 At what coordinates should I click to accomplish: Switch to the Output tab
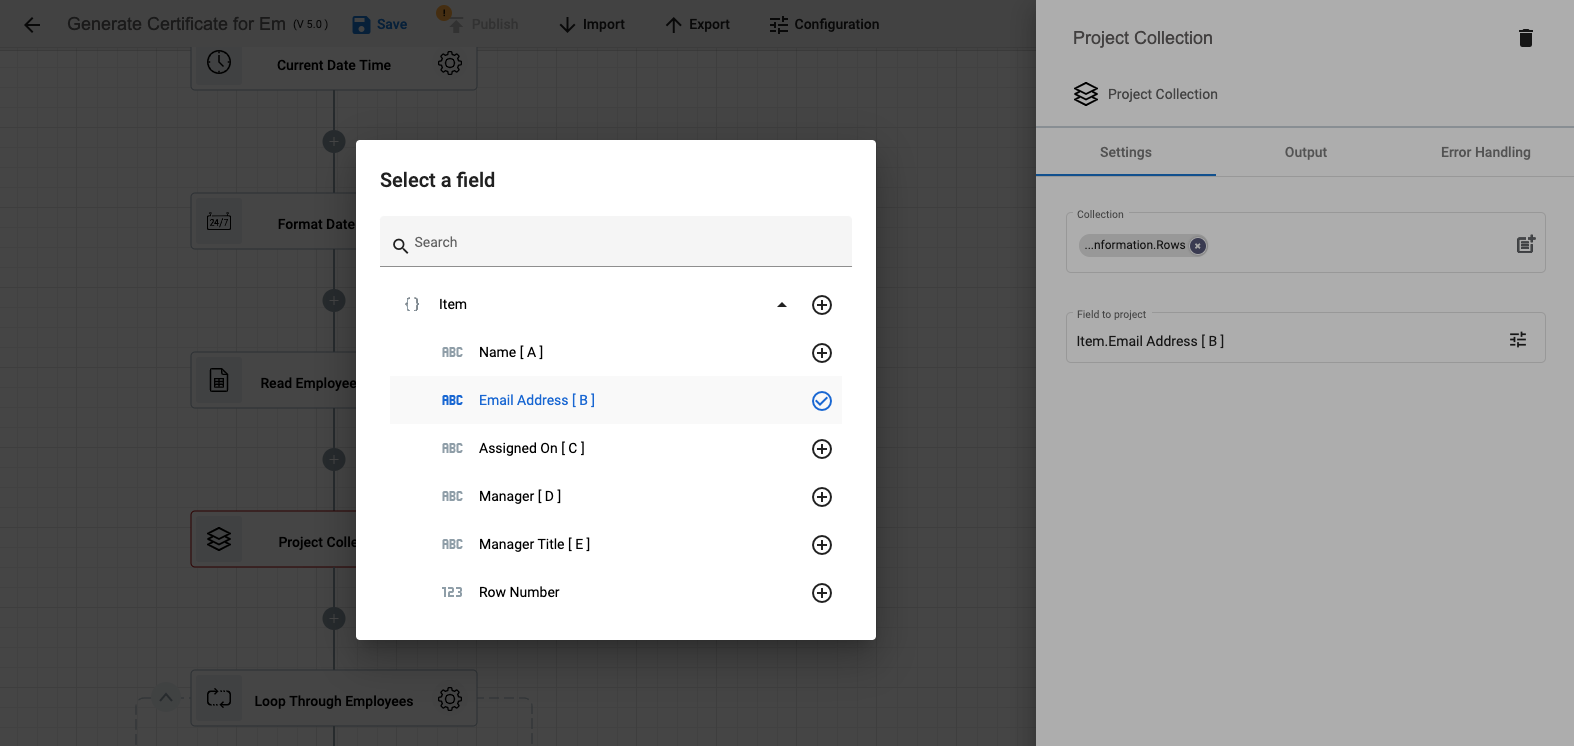tap(1305, 152)
